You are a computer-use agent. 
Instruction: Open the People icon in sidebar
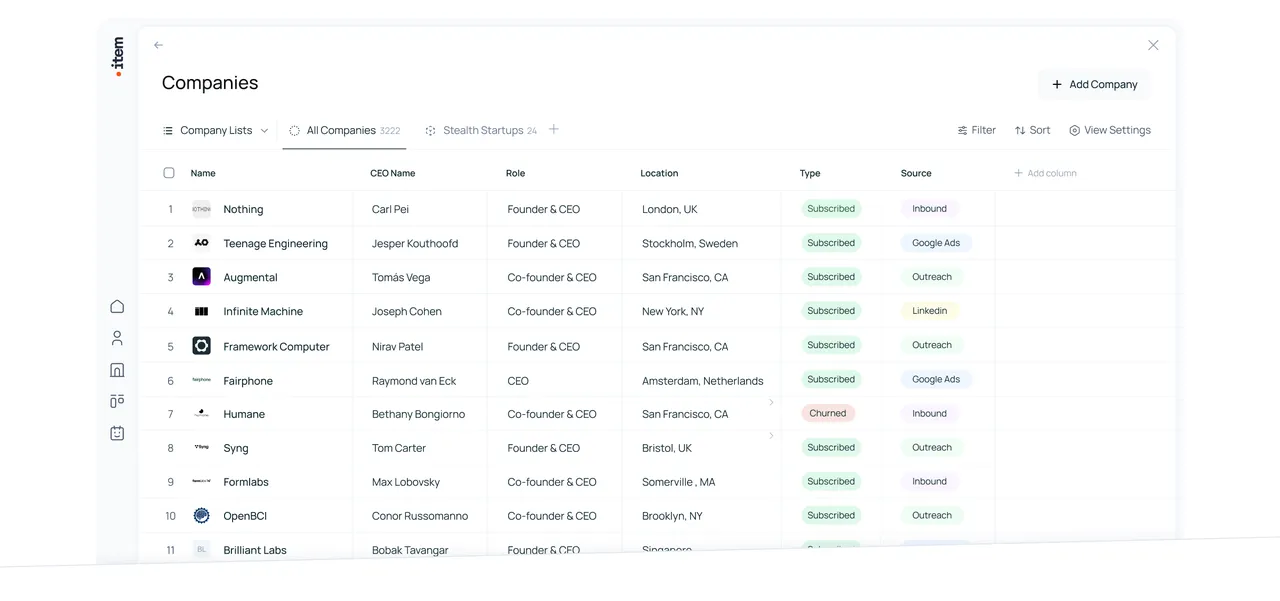pos(117,339)
